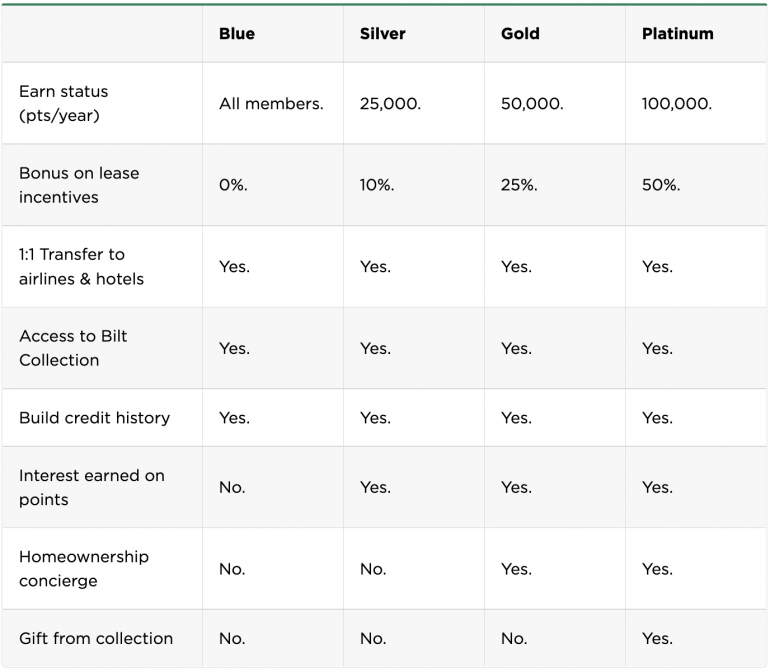Click the '50,000.' Gold points cell
Screen dimensions: 770x672
click(x=532, y=104)
